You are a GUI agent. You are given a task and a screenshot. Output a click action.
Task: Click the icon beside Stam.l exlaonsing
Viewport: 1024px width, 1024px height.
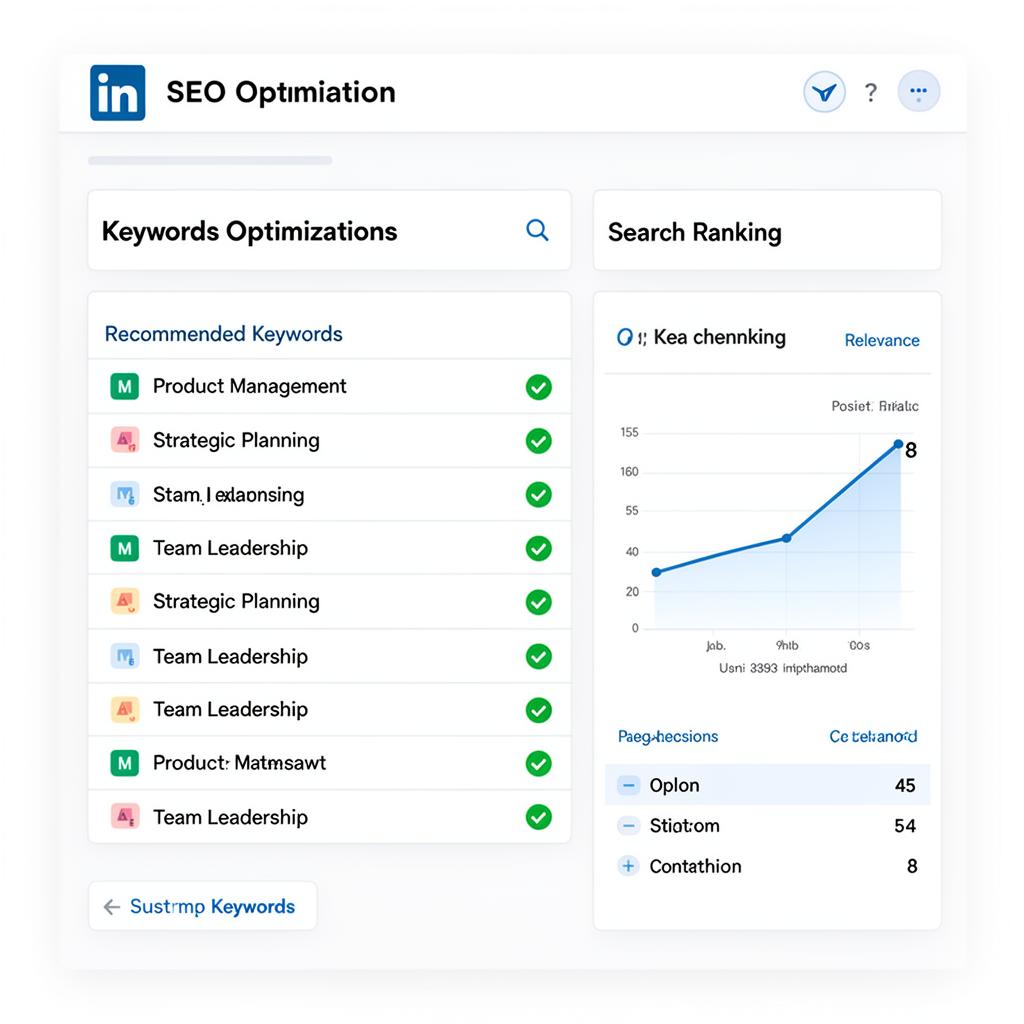click(x=125, y=495)
